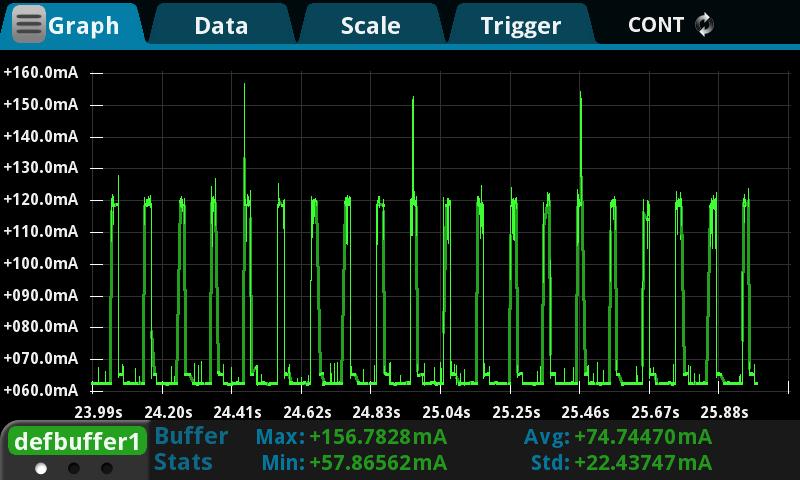Tap the Buffer Stats label
This screenshot has height=480, width=800.
(191, 449)
